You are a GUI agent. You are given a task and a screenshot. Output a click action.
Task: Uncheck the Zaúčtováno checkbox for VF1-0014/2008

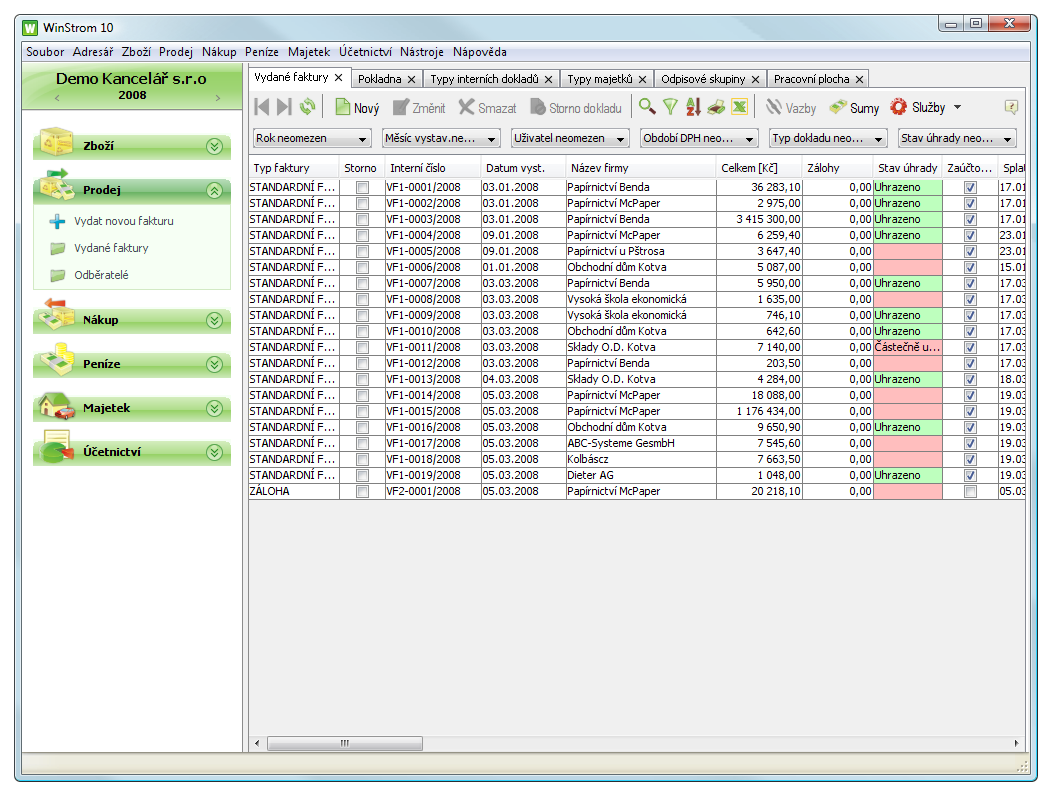pyautogui.click(x=970, y=395)
